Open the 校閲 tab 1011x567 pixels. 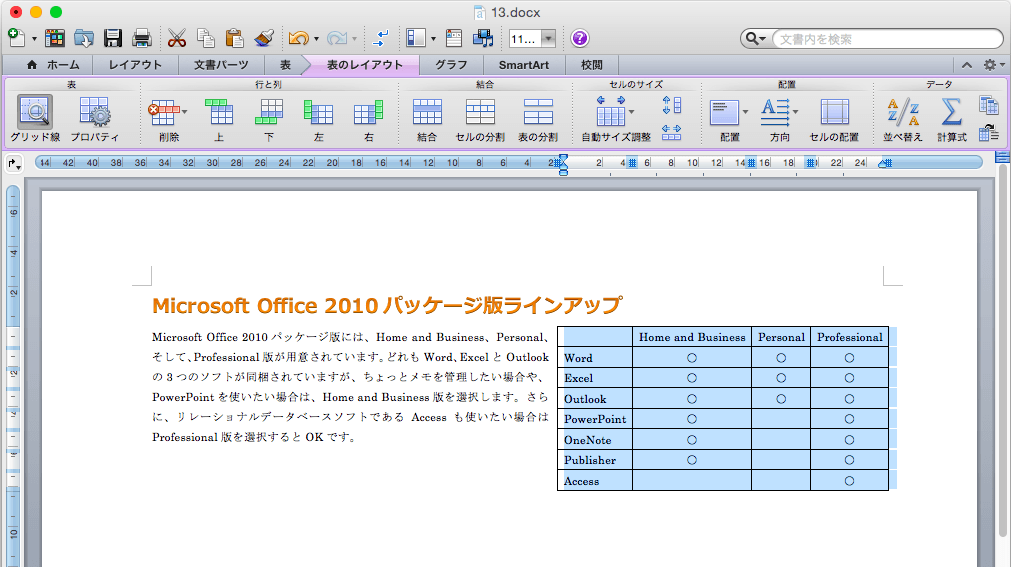tap(591, 65)
